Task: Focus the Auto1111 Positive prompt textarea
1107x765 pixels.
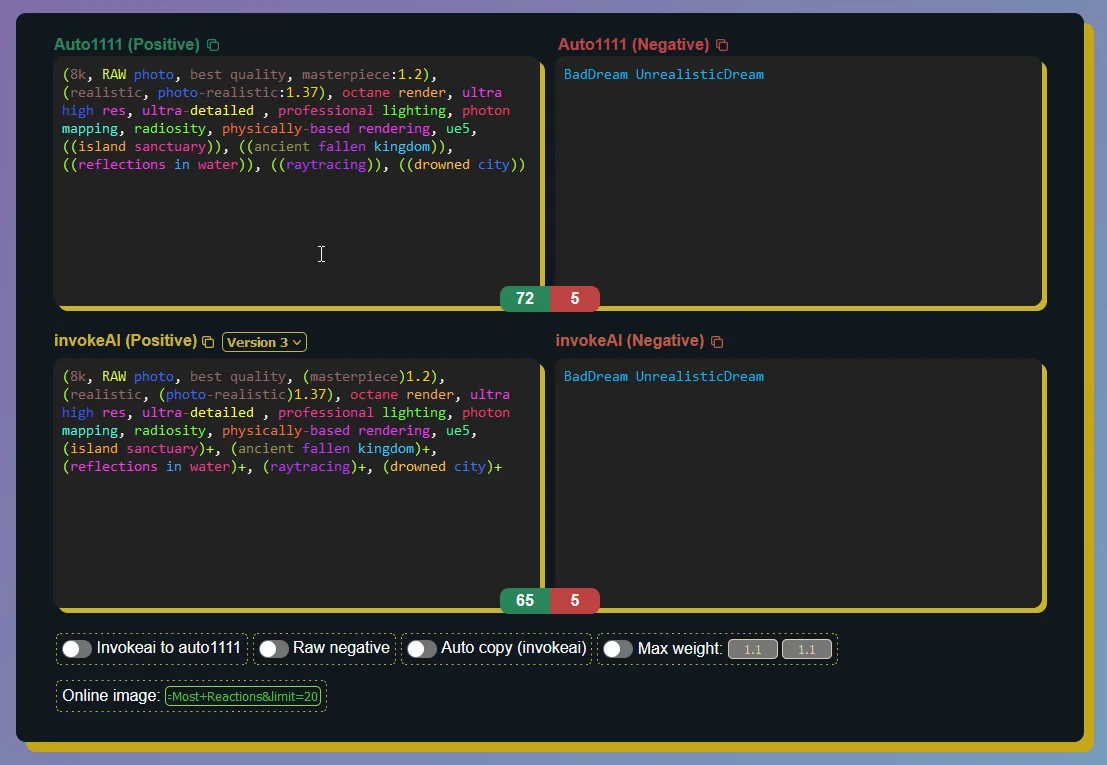Action: 297,182
